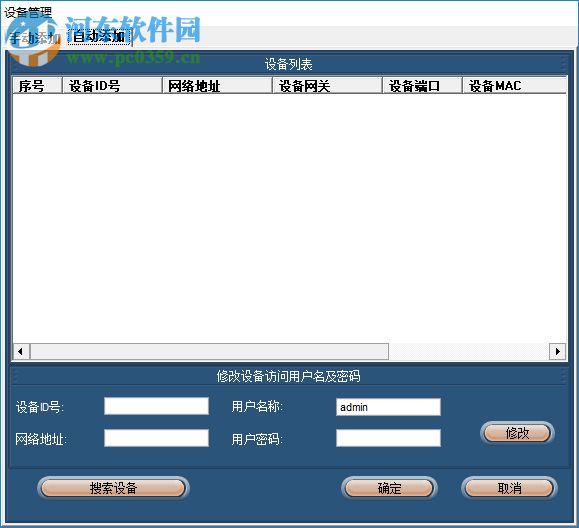Viewport: 579px width, 528px height.
Task: Click the 网络地址 column header
Action: [217, 86]
